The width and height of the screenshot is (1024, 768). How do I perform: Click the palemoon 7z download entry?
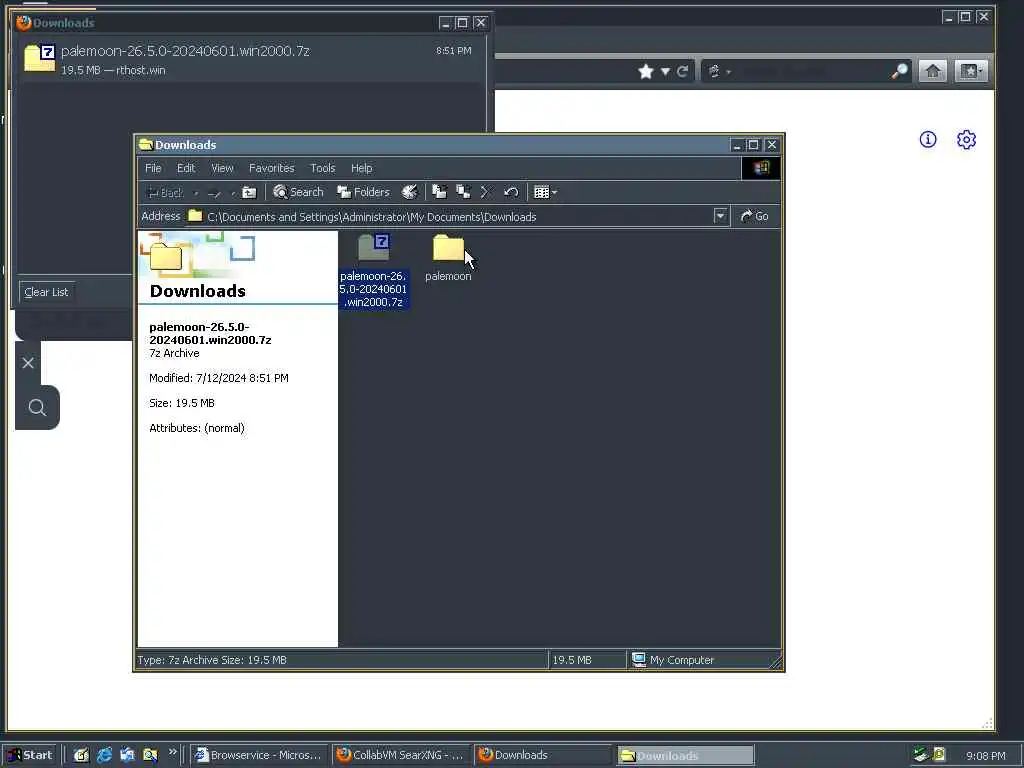tap(250, 59)
